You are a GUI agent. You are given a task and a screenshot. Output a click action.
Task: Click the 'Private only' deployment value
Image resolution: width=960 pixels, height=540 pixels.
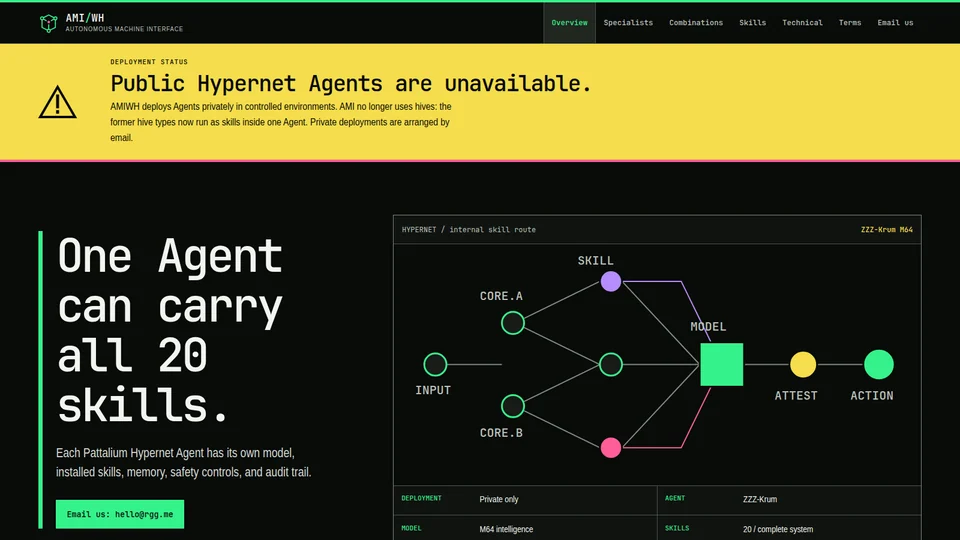coord(498,499)
